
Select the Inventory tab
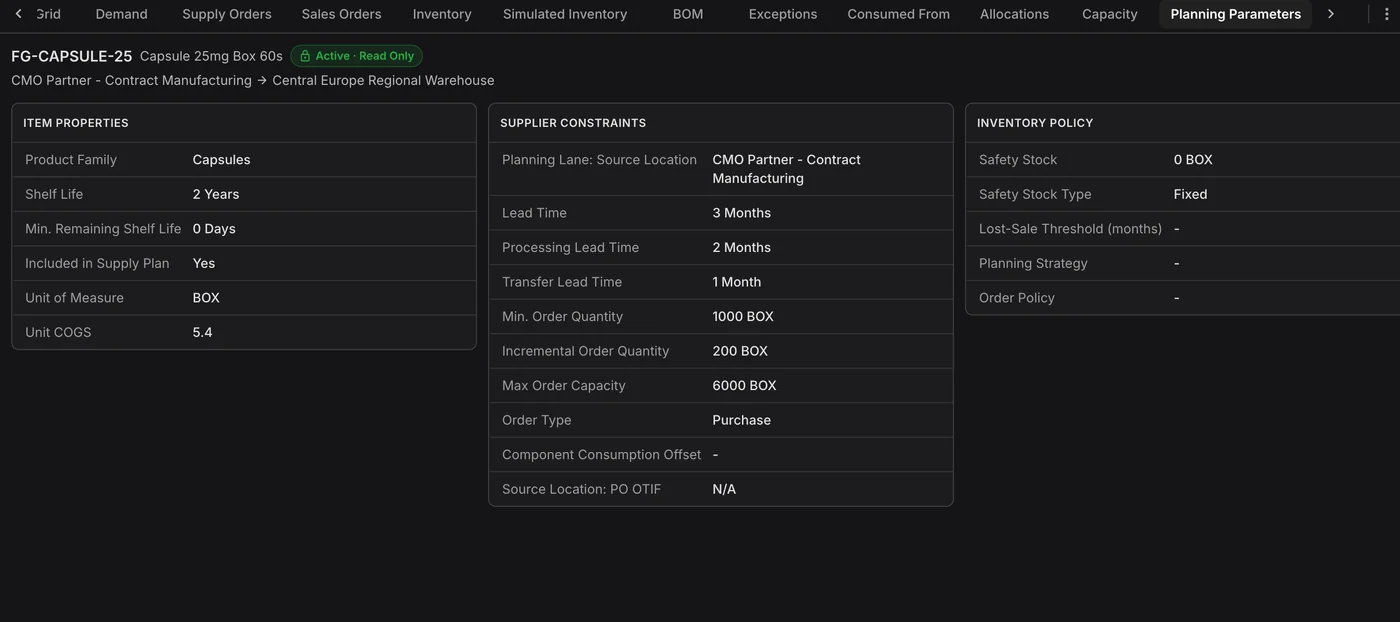click(442, 14)
